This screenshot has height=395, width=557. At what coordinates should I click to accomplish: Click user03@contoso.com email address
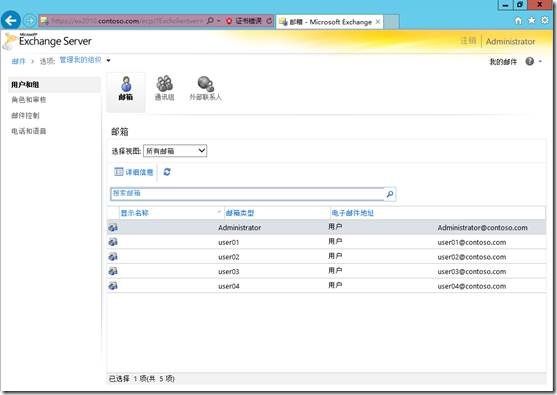tap(472, 272)
